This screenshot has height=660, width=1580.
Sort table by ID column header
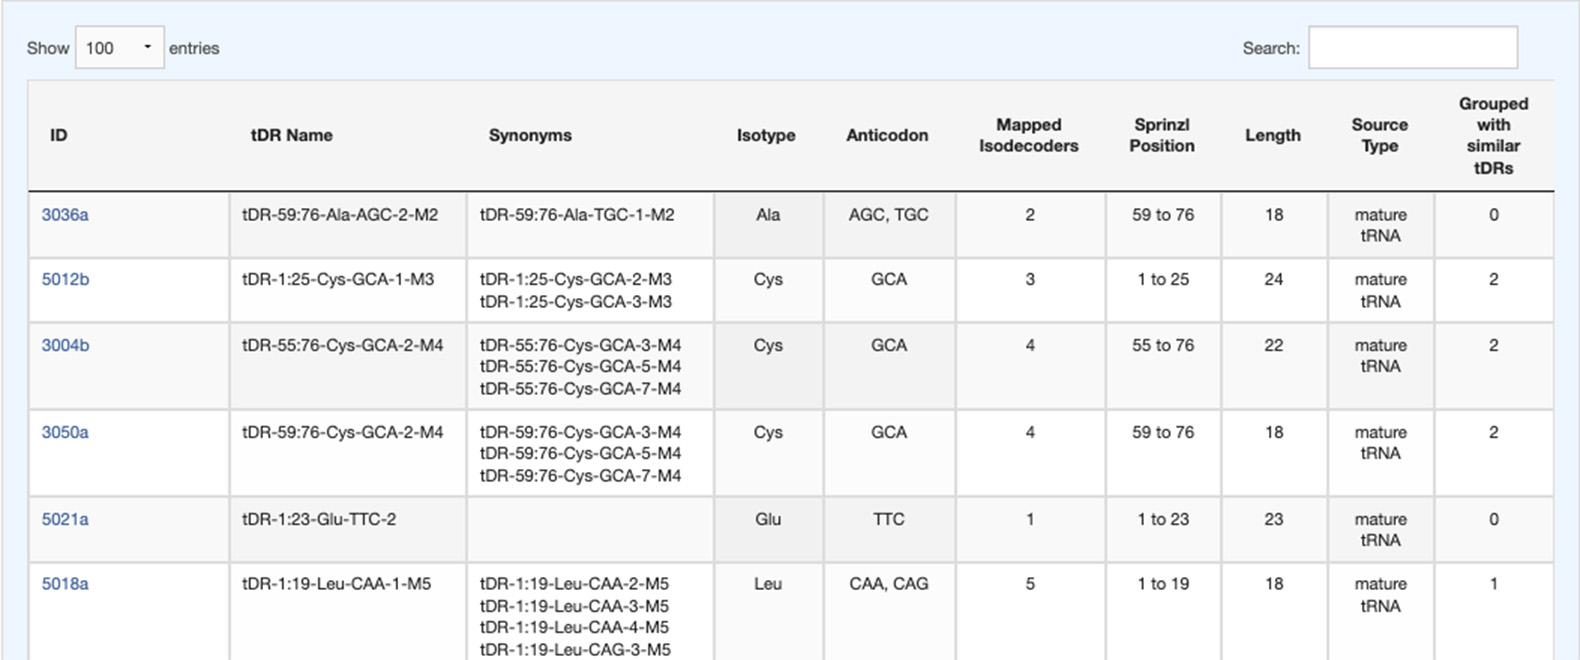(59, 136)
